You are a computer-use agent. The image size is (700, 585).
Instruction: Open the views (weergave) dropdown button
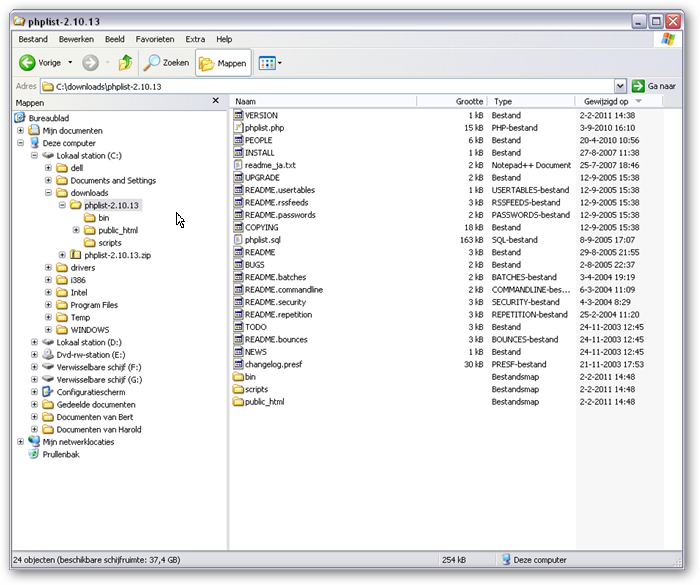tap(270, 63)
